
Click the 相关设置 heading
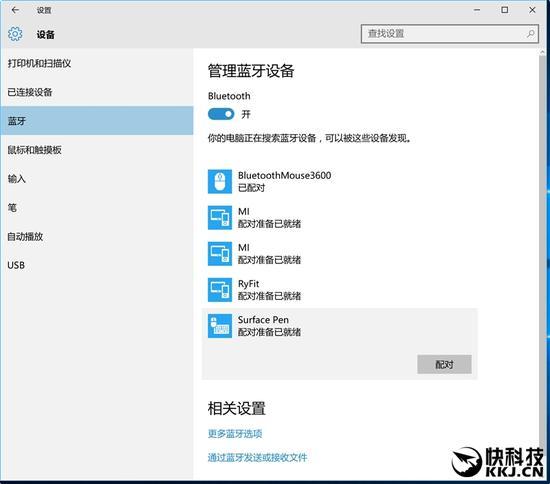pos(237,408)
